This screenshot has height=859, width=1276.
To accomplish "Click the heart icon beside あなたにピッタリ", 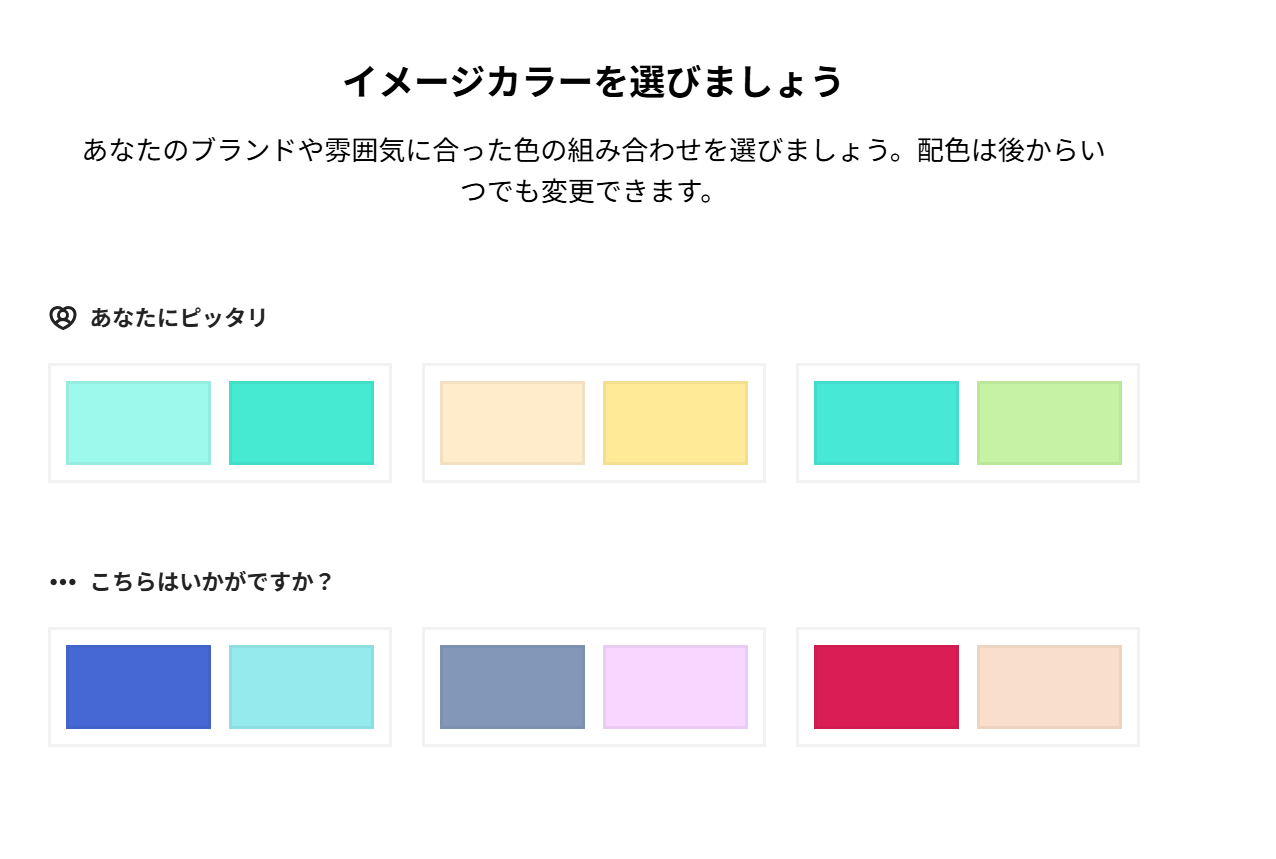I will pyautogui.click(x=63, y=318).
